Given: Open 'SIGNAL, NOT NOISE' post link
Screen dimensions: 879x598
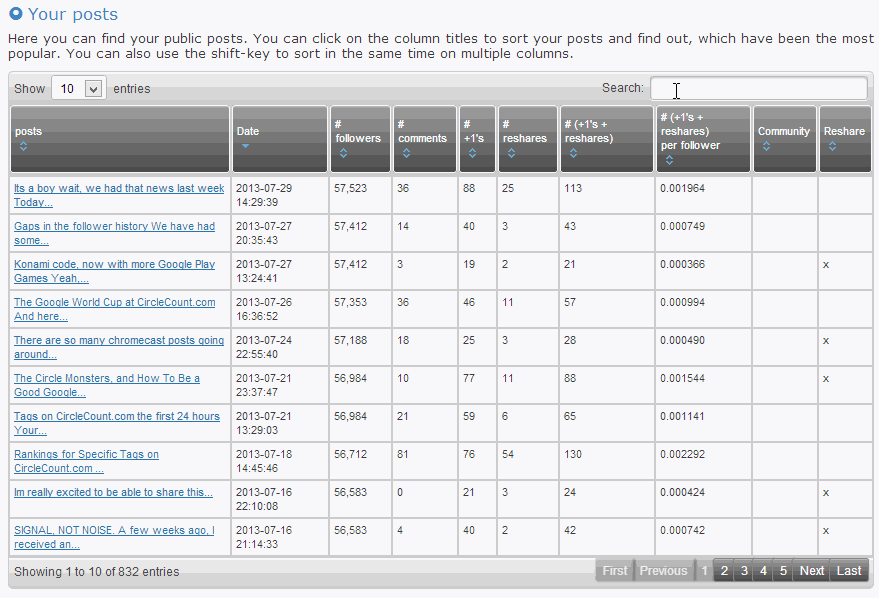Looking at the screenshot, I should [114, 537].
